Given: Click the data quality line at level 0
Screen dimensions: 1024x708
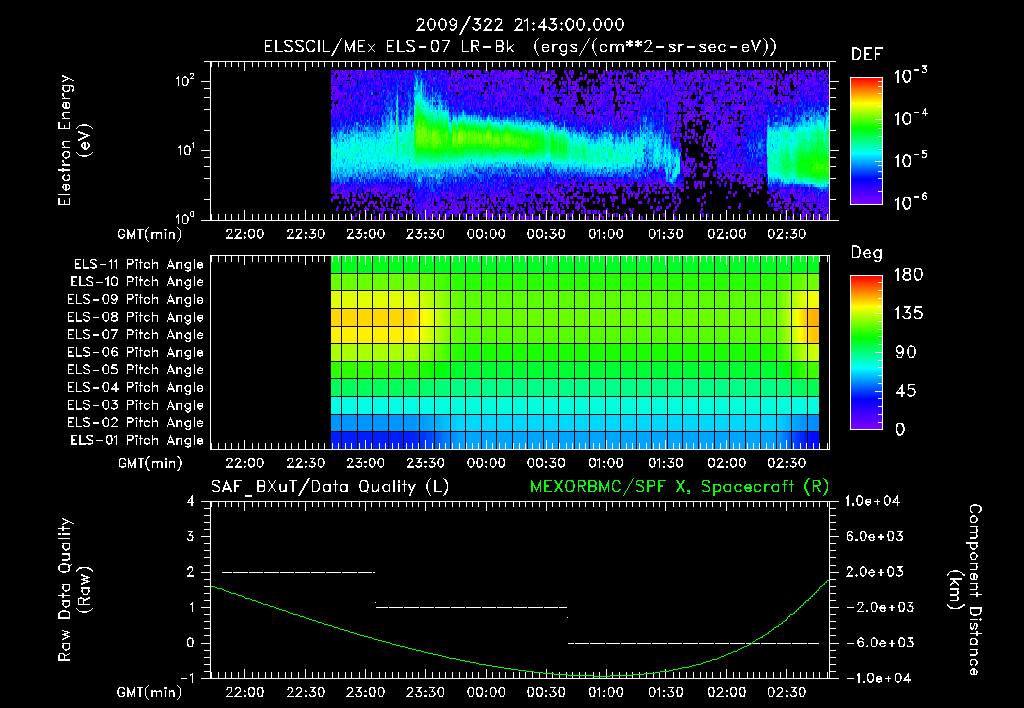Looking at the screenshot, I should [x=694, y=643].
